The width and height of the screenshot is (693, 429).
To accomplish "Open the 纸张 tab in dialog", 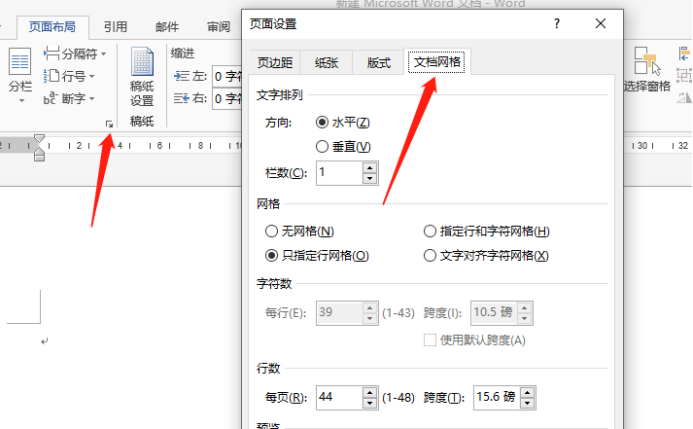I will 326,62.
